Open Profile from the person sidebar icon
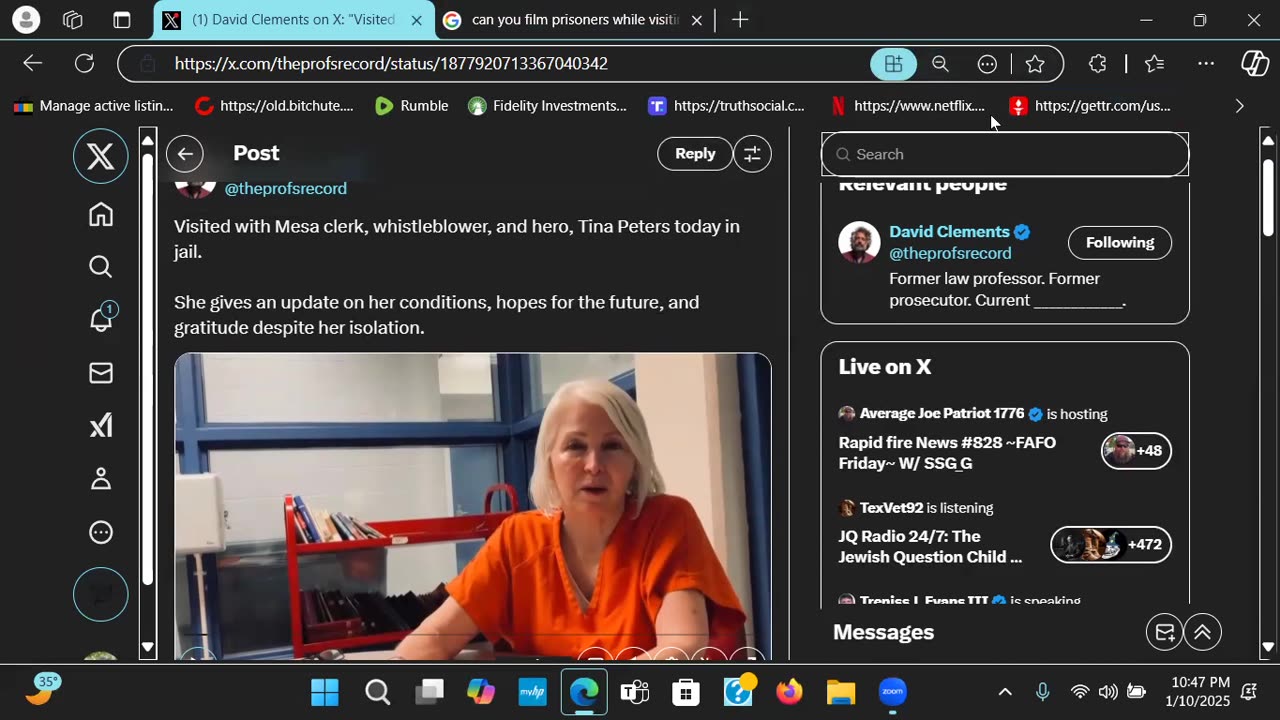The image size is (1280, 720). click(101, 479)
